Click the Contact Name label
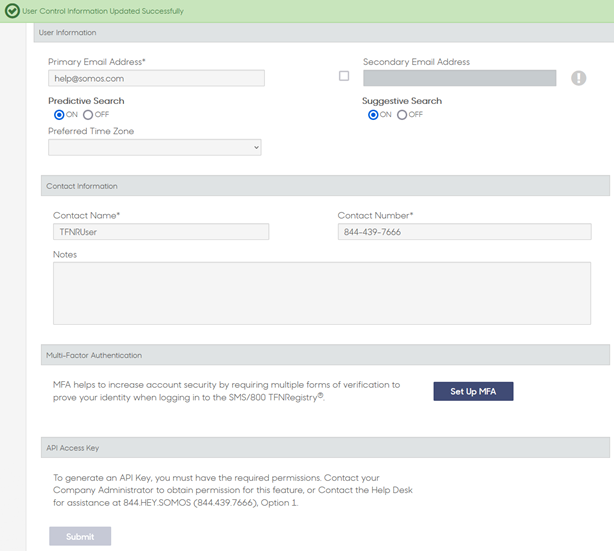 (86, 215)
